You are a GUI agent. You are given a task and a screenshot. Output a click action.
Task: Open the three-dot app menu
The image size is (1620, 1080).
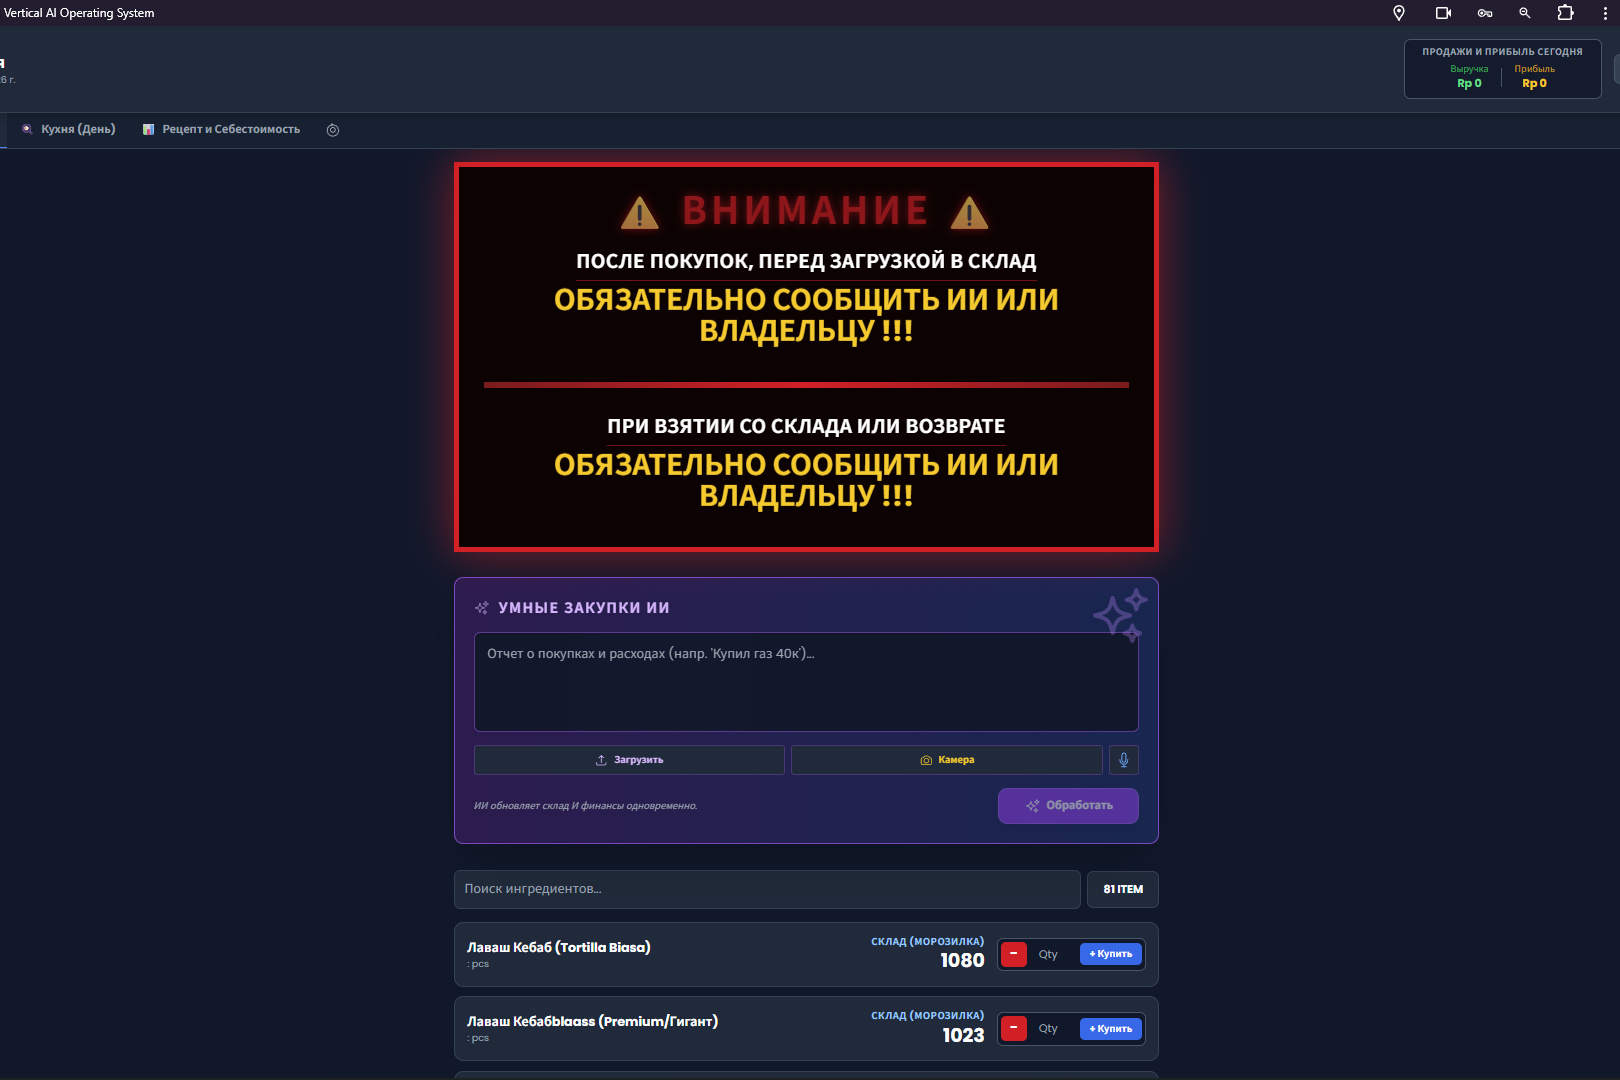click(1605, 13)
